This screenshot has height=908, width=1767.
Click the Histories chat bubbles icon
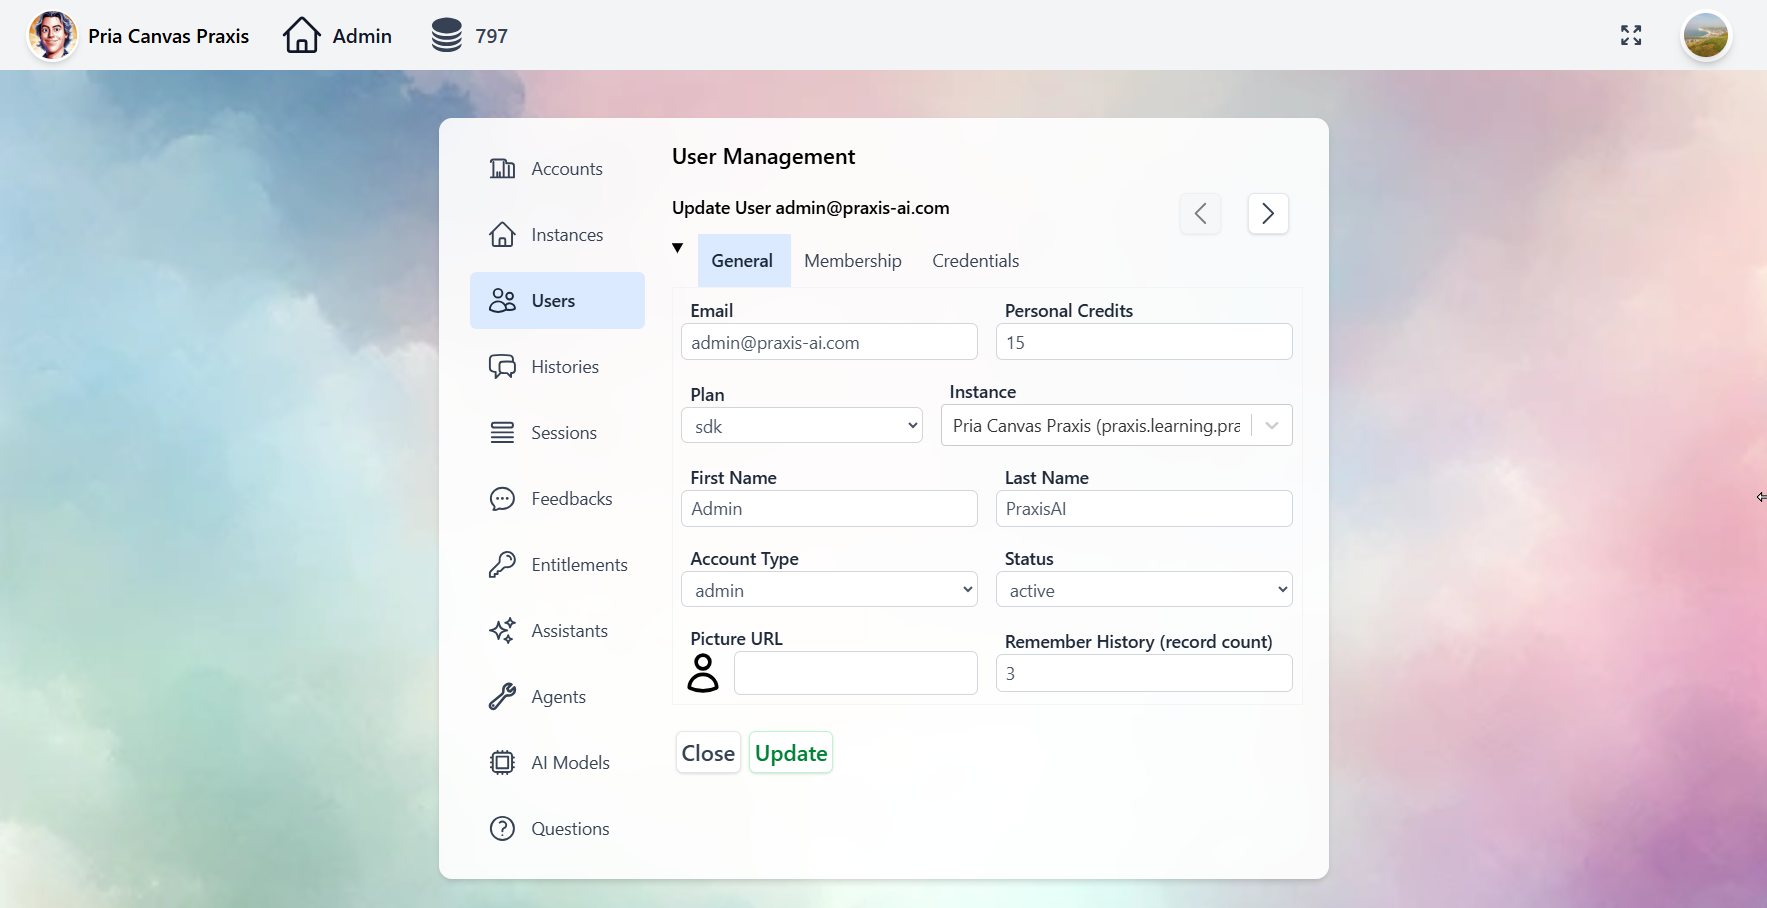(x=502, y=366)
